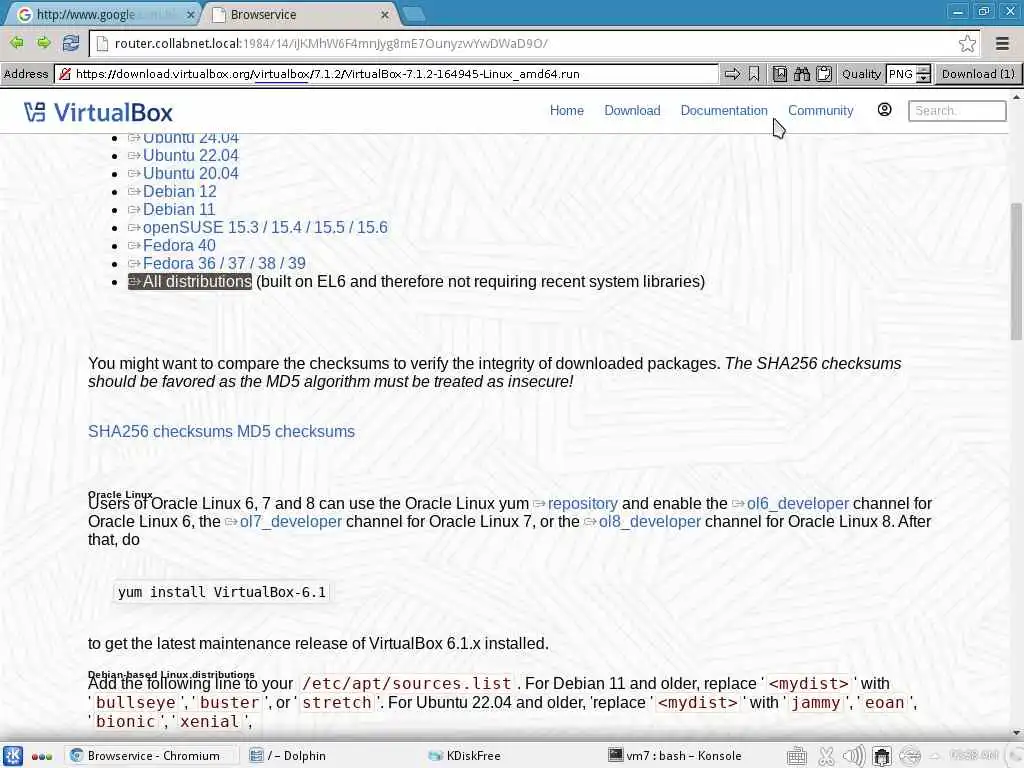Click the scrollbar down arrow
This screenshot has height=768, width=1024.
pyautogui.click(x=1016, y=733)
